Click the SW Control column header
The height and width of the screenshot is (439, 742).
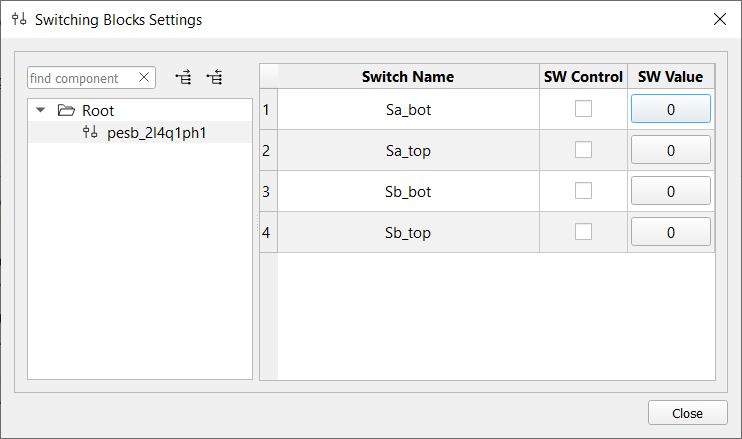tap(583, 77)
